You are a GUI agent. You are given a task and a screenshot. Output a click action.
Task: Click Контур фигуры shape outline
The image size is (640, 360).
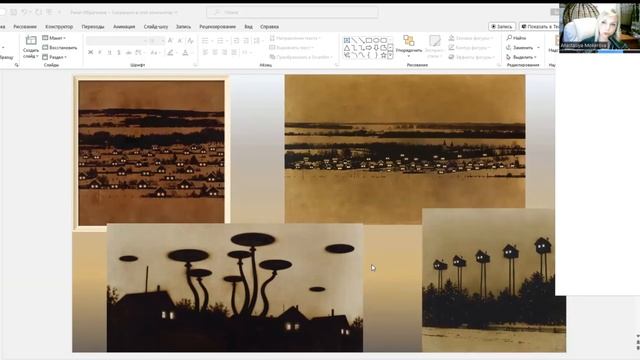471,48
